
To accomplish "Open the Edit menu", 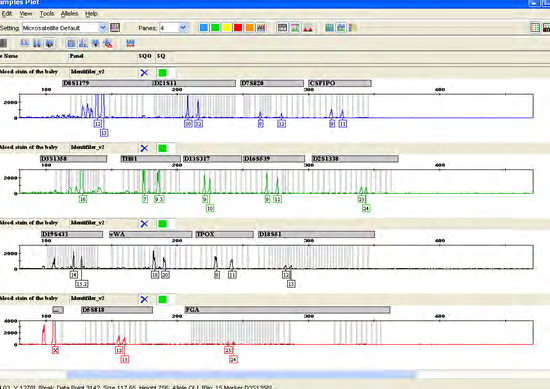I will pyautogui.click(x=7, y=14).
